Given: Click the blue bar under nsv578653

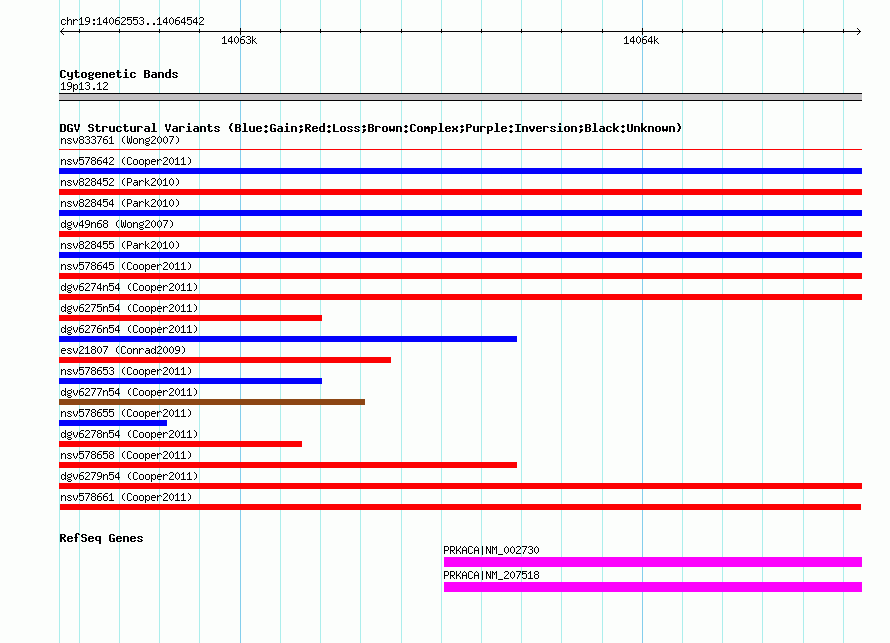Looking at the screenshot, I should (191, 381).
